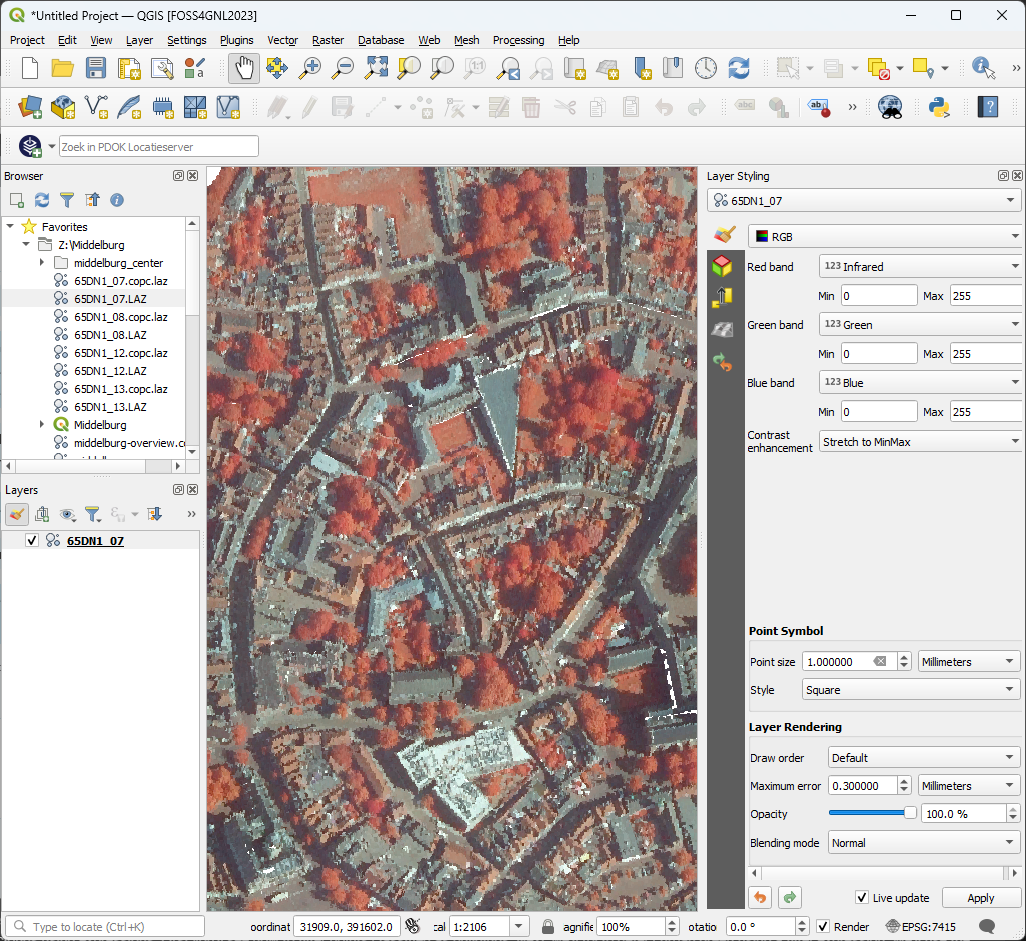Select 65DN1_13.LAZ in Browser
Screen dimensions: 1026x941
pos(110,407)
